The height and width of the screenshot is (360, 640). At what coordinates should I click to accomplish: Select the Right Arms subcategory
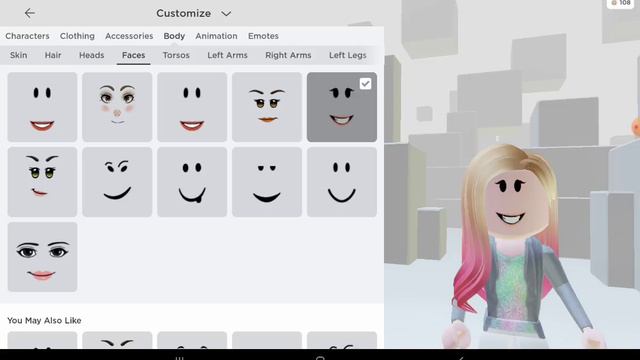[x=288, y=55]
